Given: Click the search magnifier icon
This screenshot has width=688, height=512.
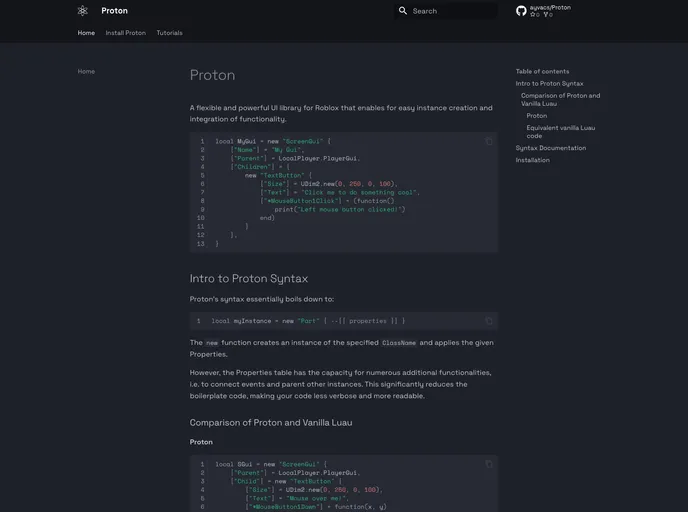Looking at the screenshot, I should pos(403,11).
